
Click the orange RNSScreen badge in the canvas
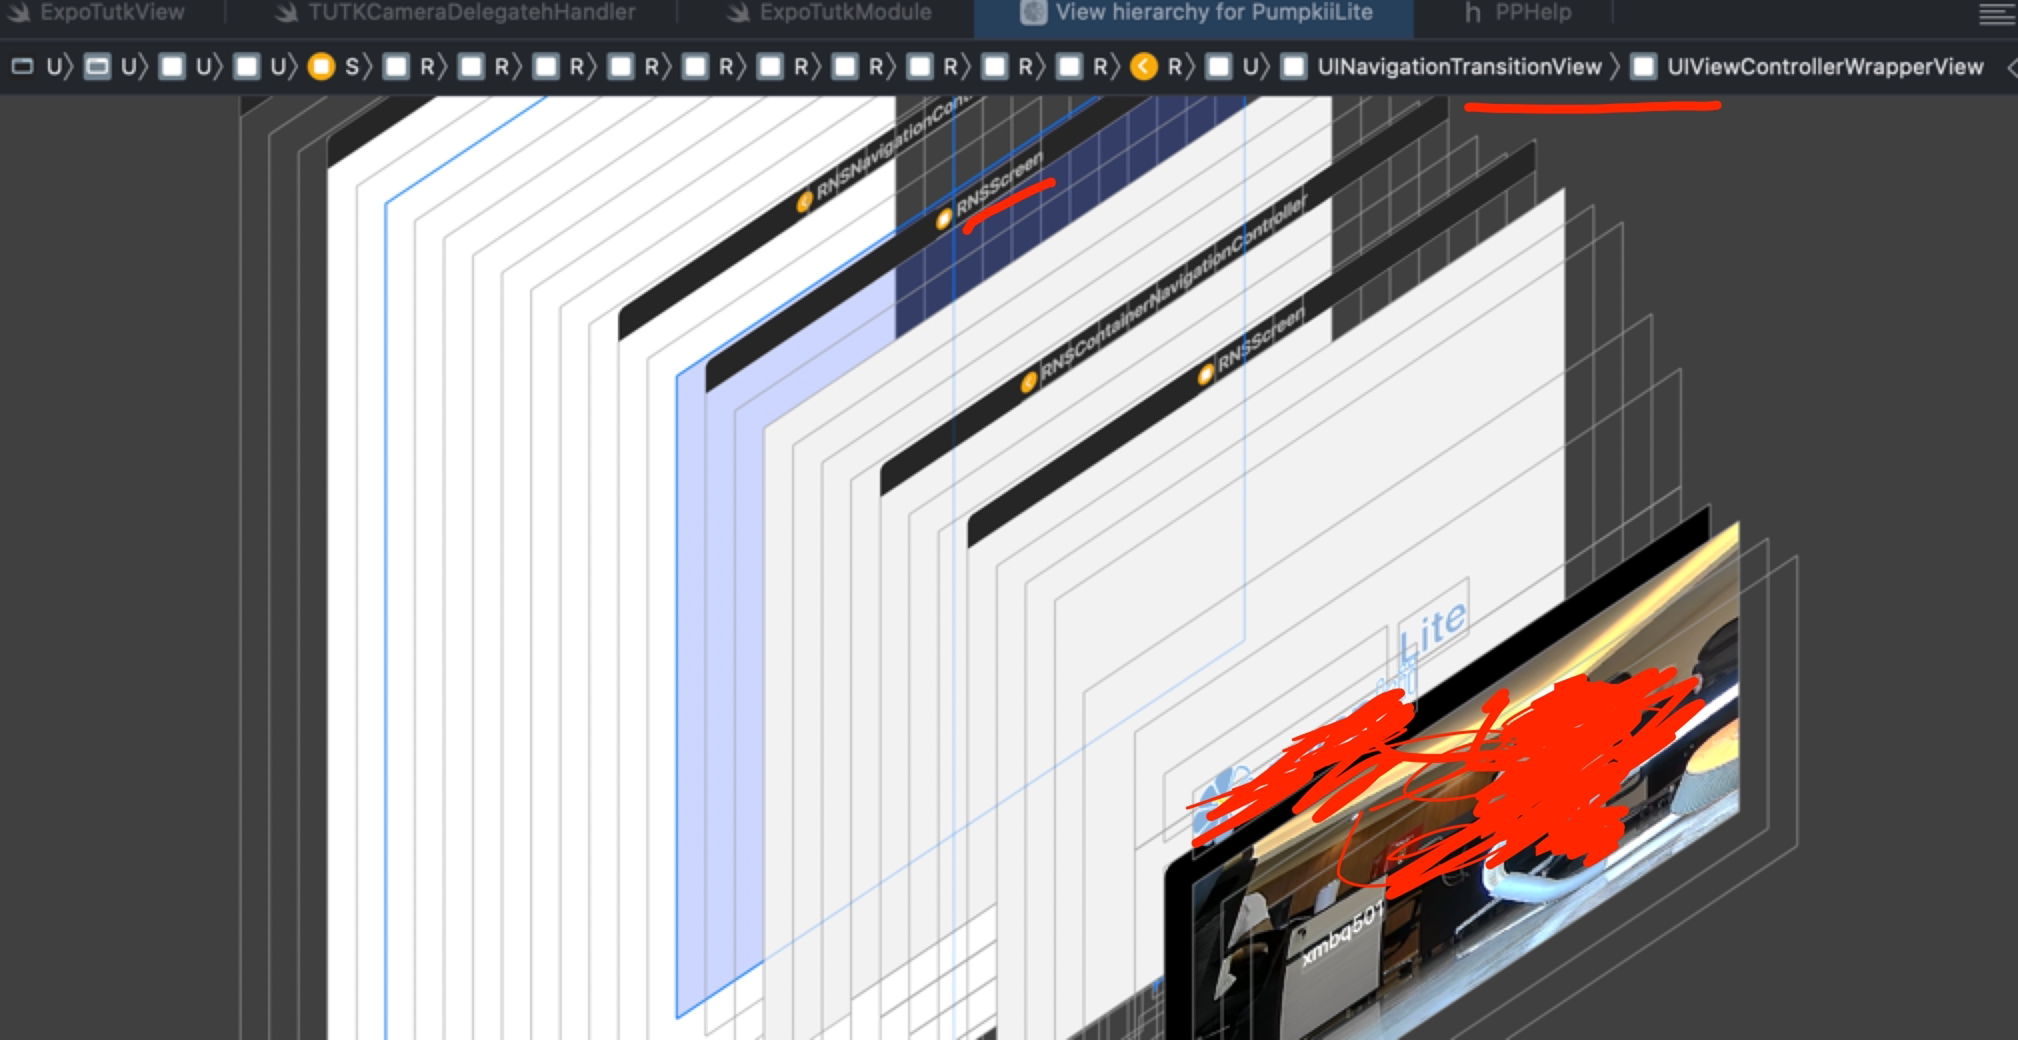(943, 220)
